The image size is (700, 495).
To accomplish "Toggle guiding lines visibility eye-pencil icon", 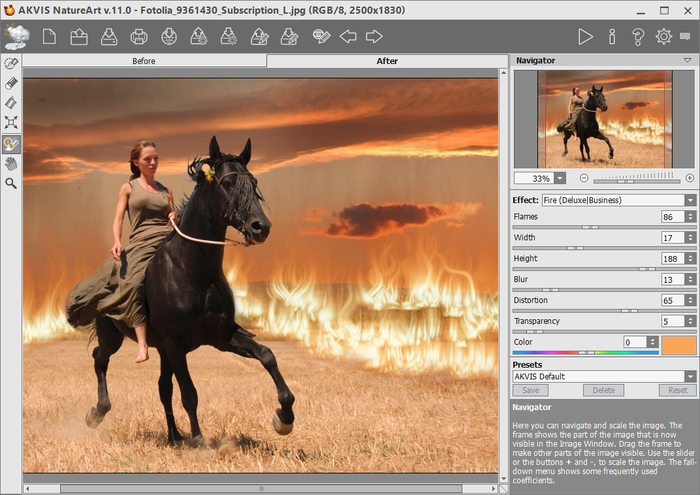I will (x=321, y=37).
